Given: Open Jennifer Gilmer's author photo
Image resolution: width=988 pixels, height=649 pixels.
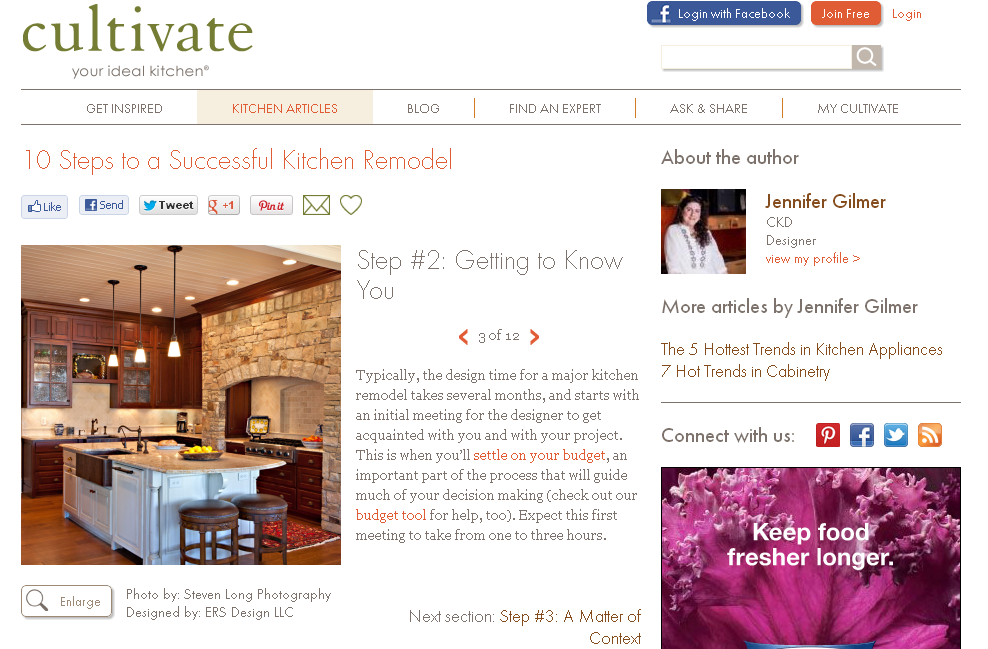Looking at the screenshot, I should point(703,231).
